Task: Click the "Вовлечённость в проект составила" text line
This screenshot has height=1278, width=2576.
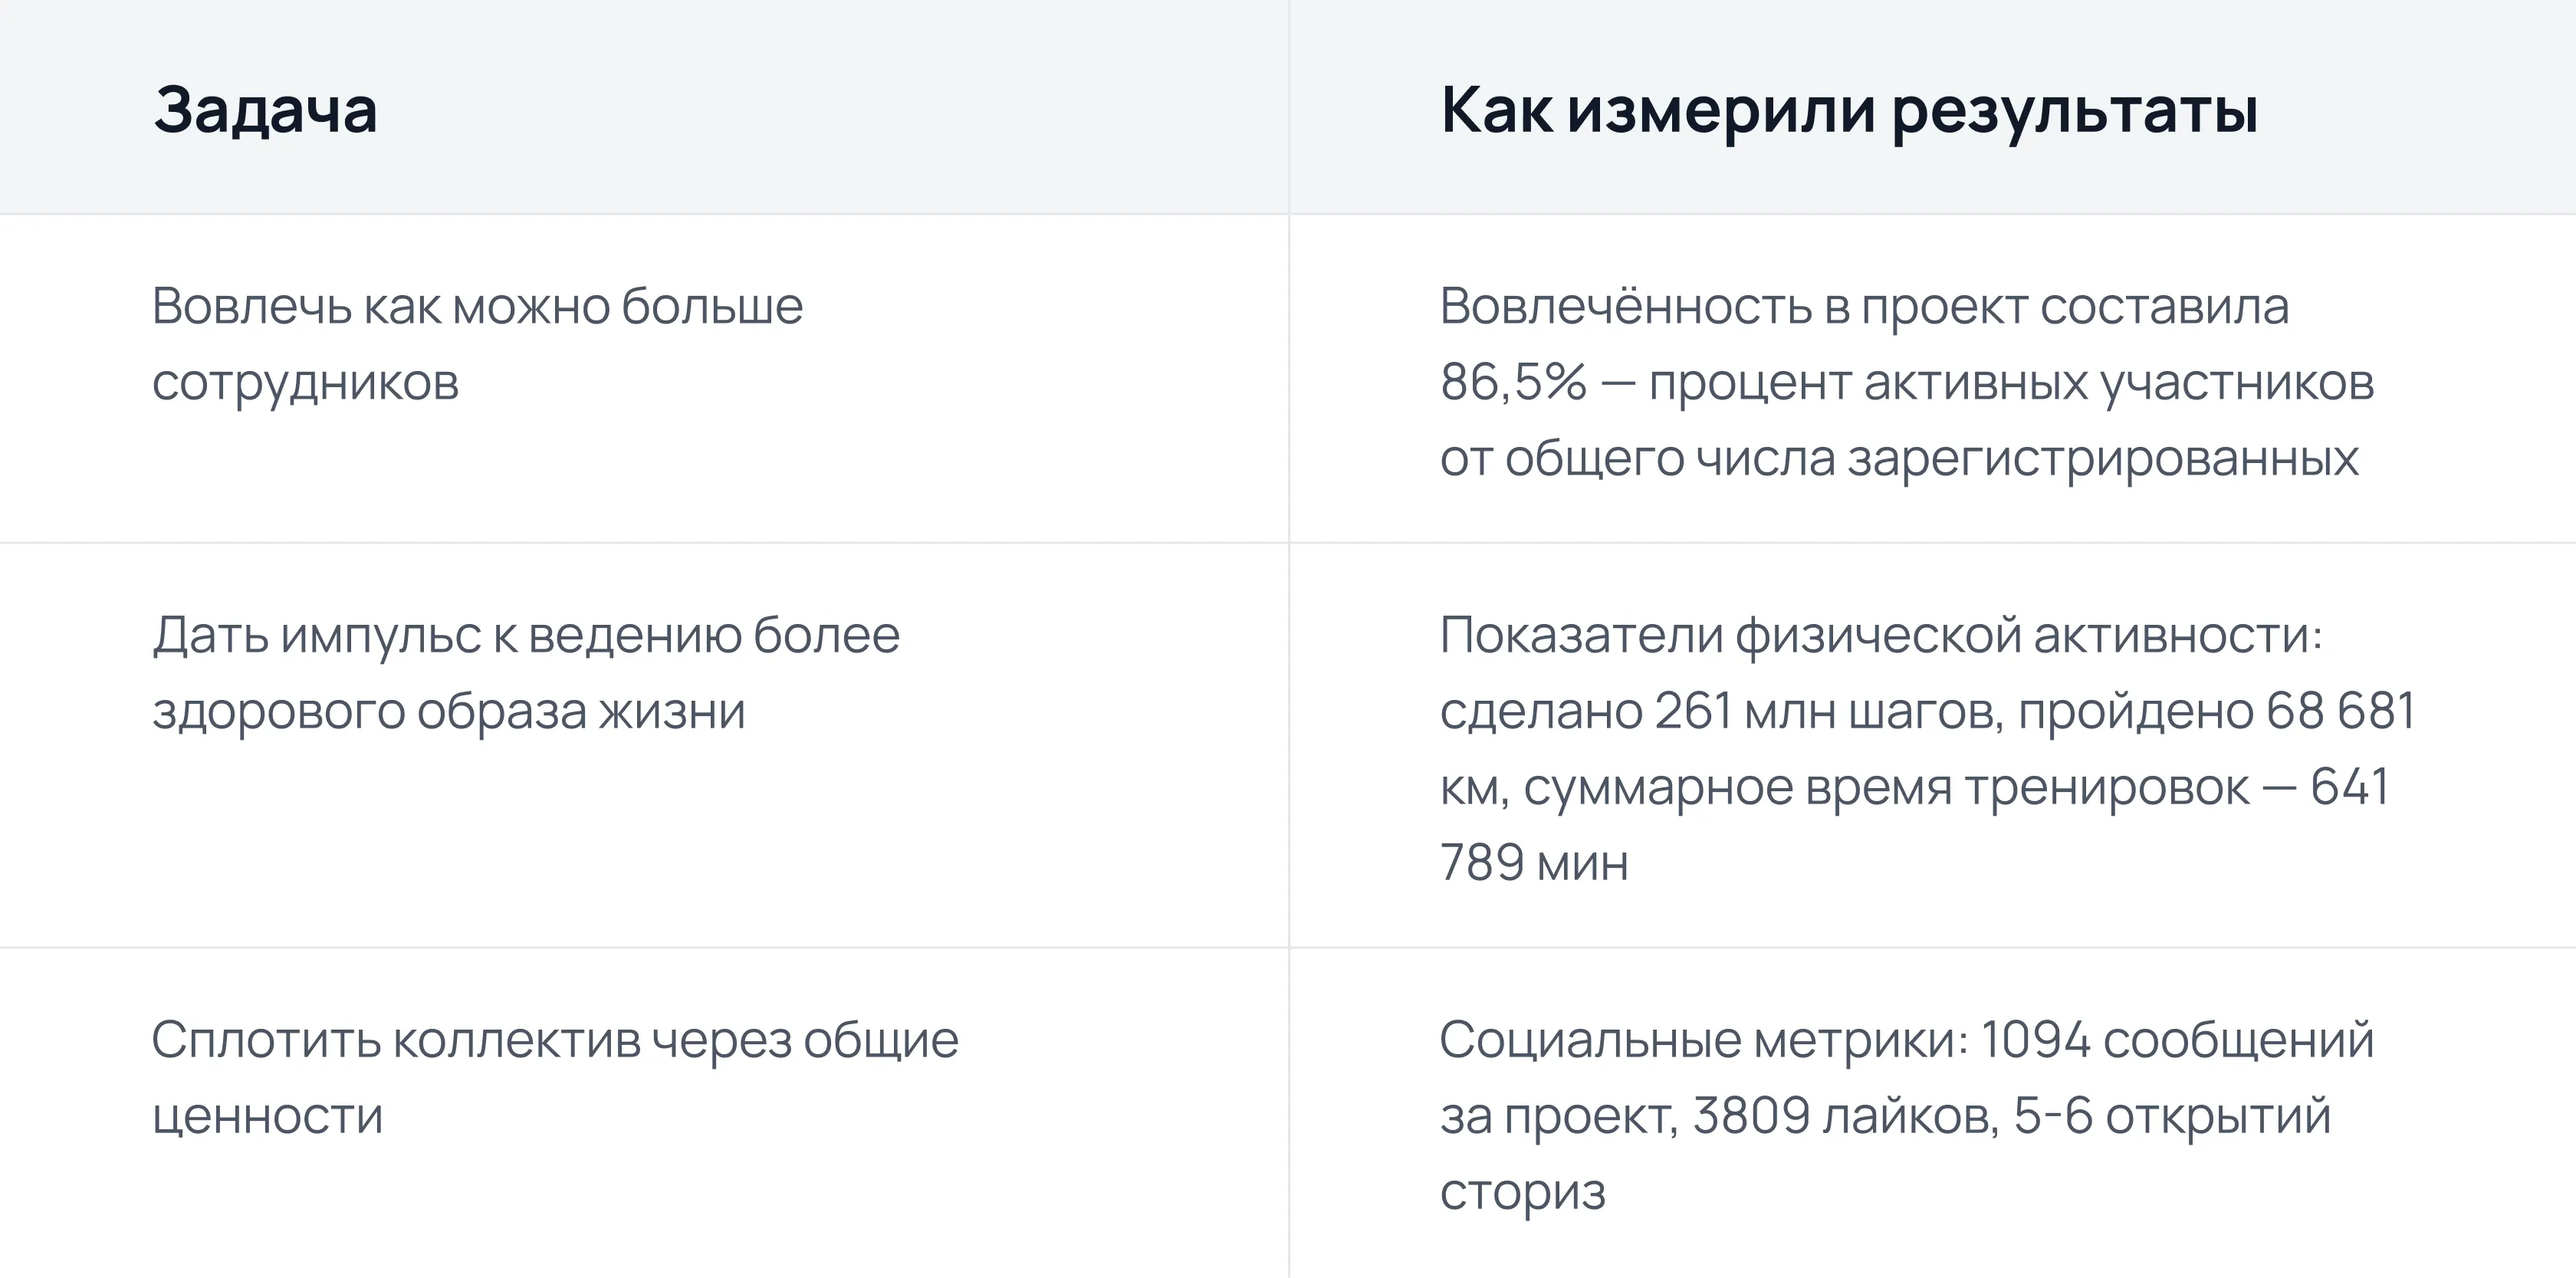Action: 1864,306
